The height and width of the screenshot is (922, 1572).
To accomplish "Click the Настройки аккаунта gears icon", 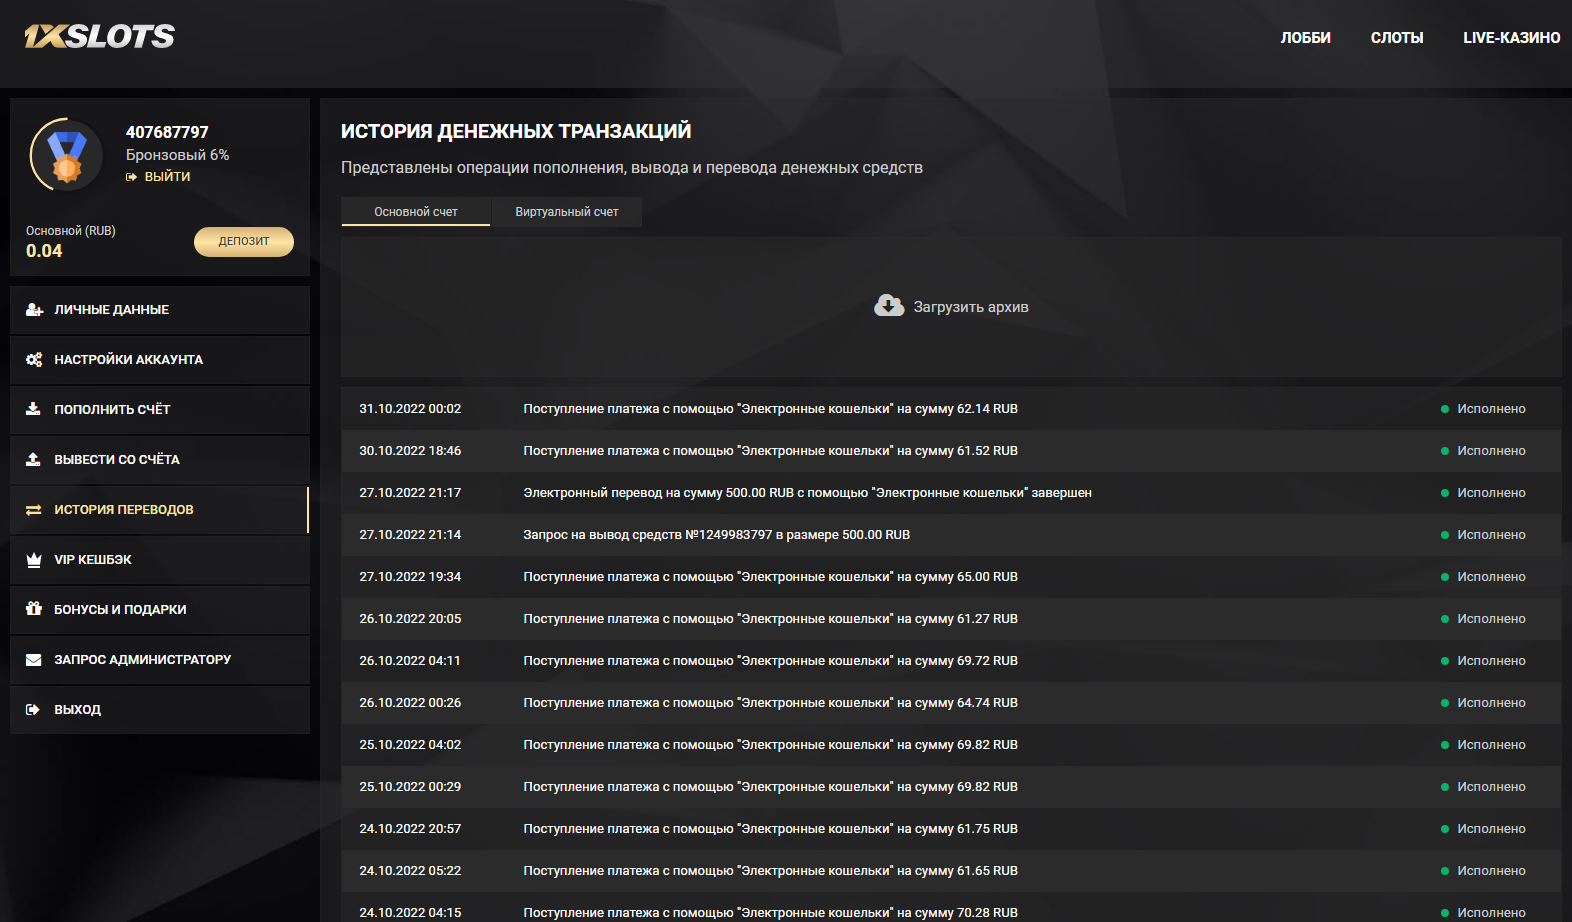I will [34, 360].
